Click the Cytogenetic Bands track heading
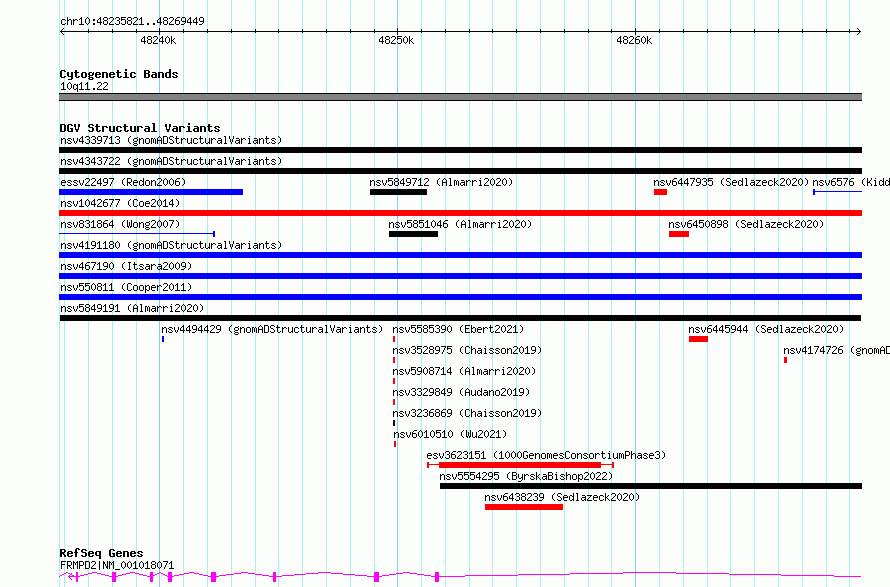Image resolution: width=890 pixels, height=587 pixels. coord(119,74)
